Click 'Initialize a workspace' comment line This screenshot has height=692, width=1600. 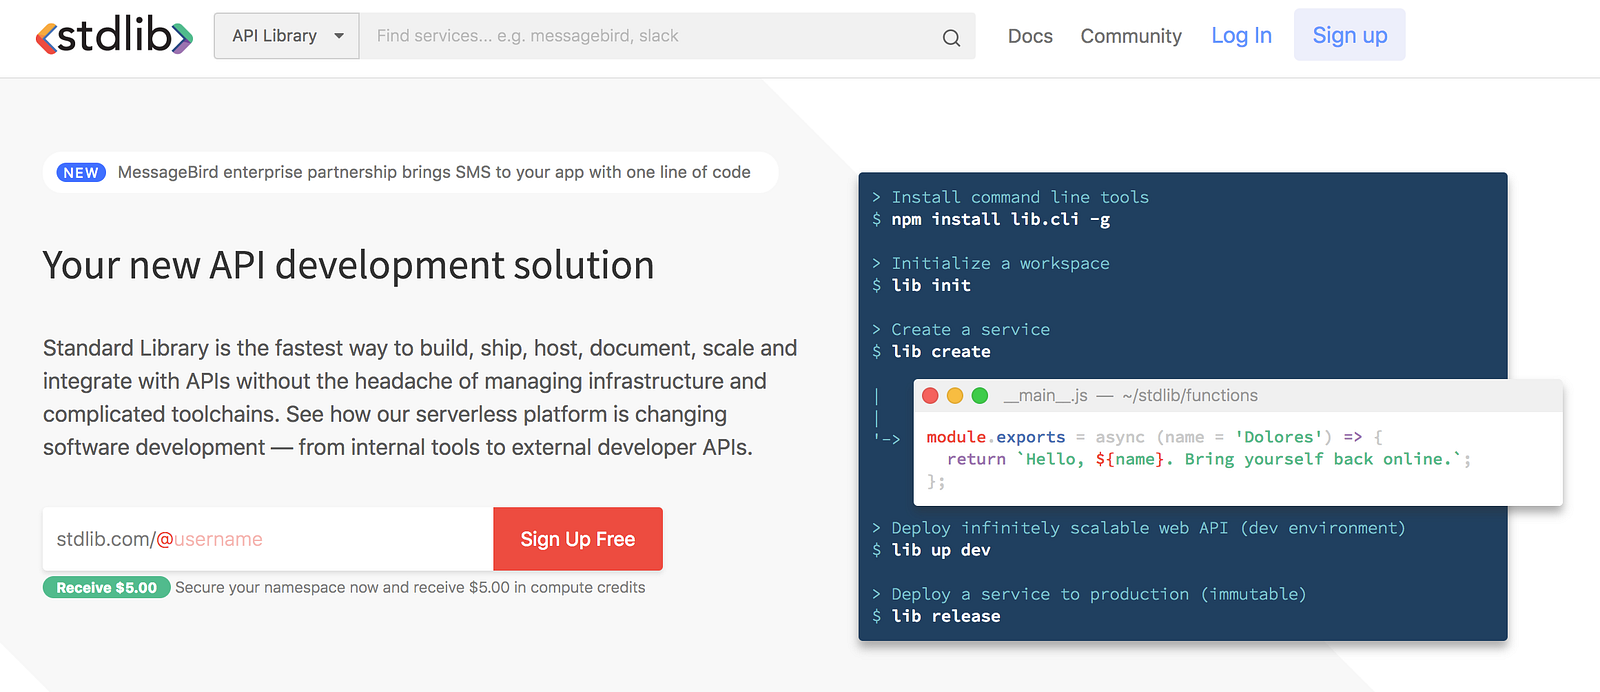click(x=1000, y=263)
